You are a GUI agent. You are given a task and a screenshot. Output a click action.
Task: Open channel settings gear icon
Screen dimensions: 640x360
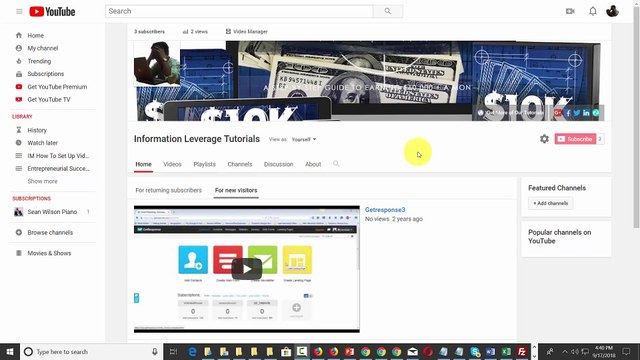[544, 139]
